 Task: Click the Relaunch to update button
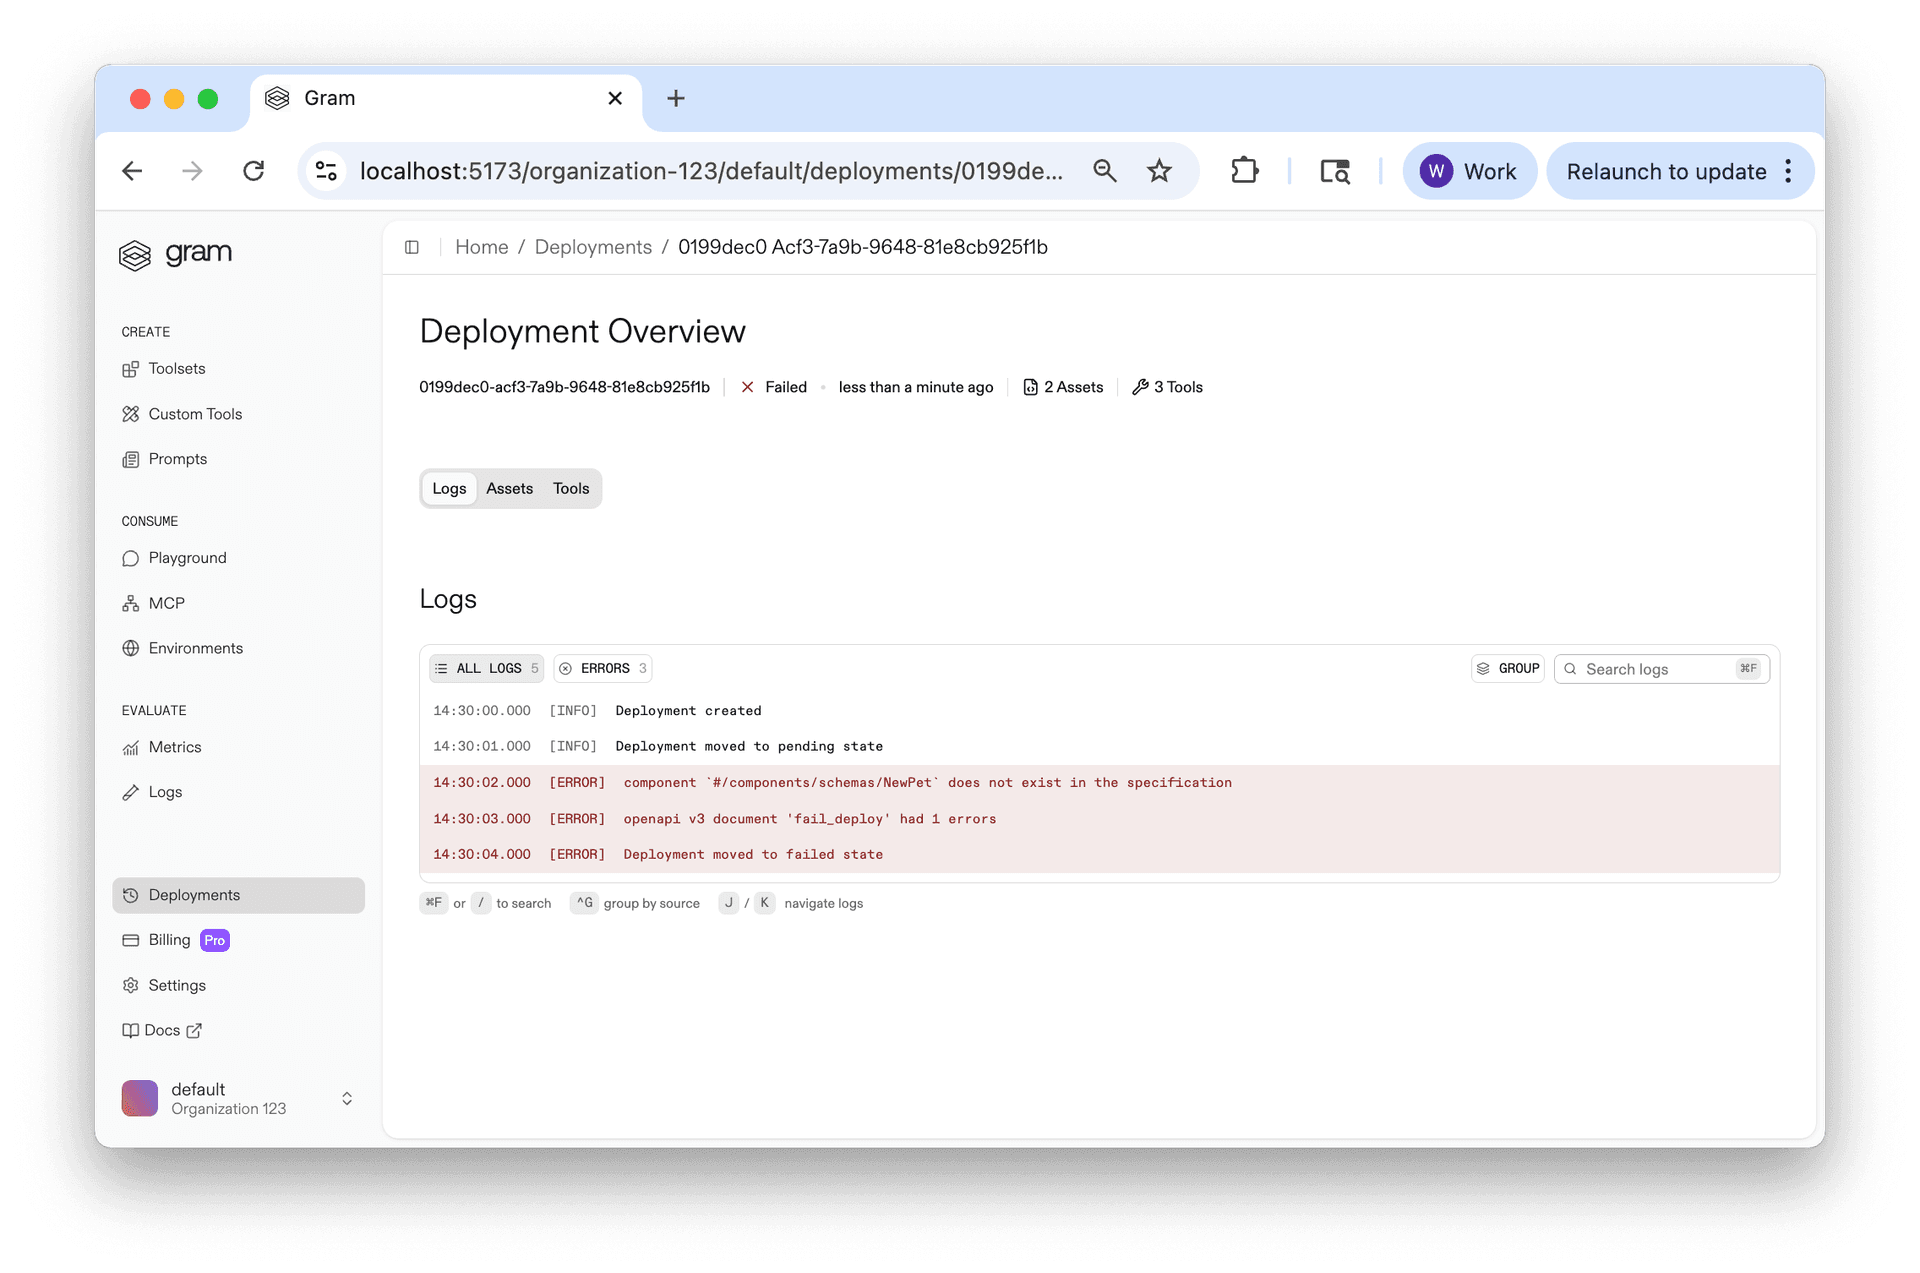(1665, 171)
